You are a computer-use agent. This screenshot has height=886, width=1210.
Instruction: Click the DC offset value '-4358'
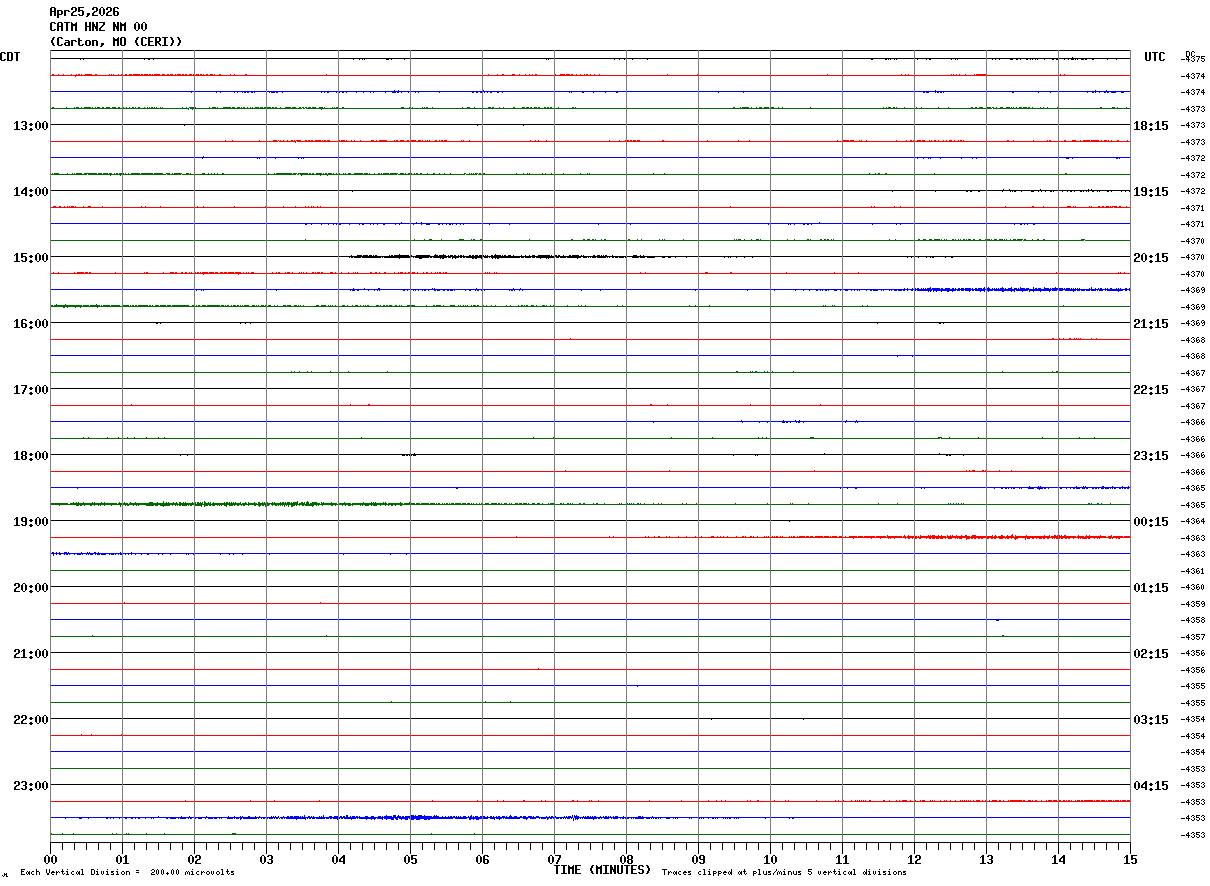(x=1194, y=620)
